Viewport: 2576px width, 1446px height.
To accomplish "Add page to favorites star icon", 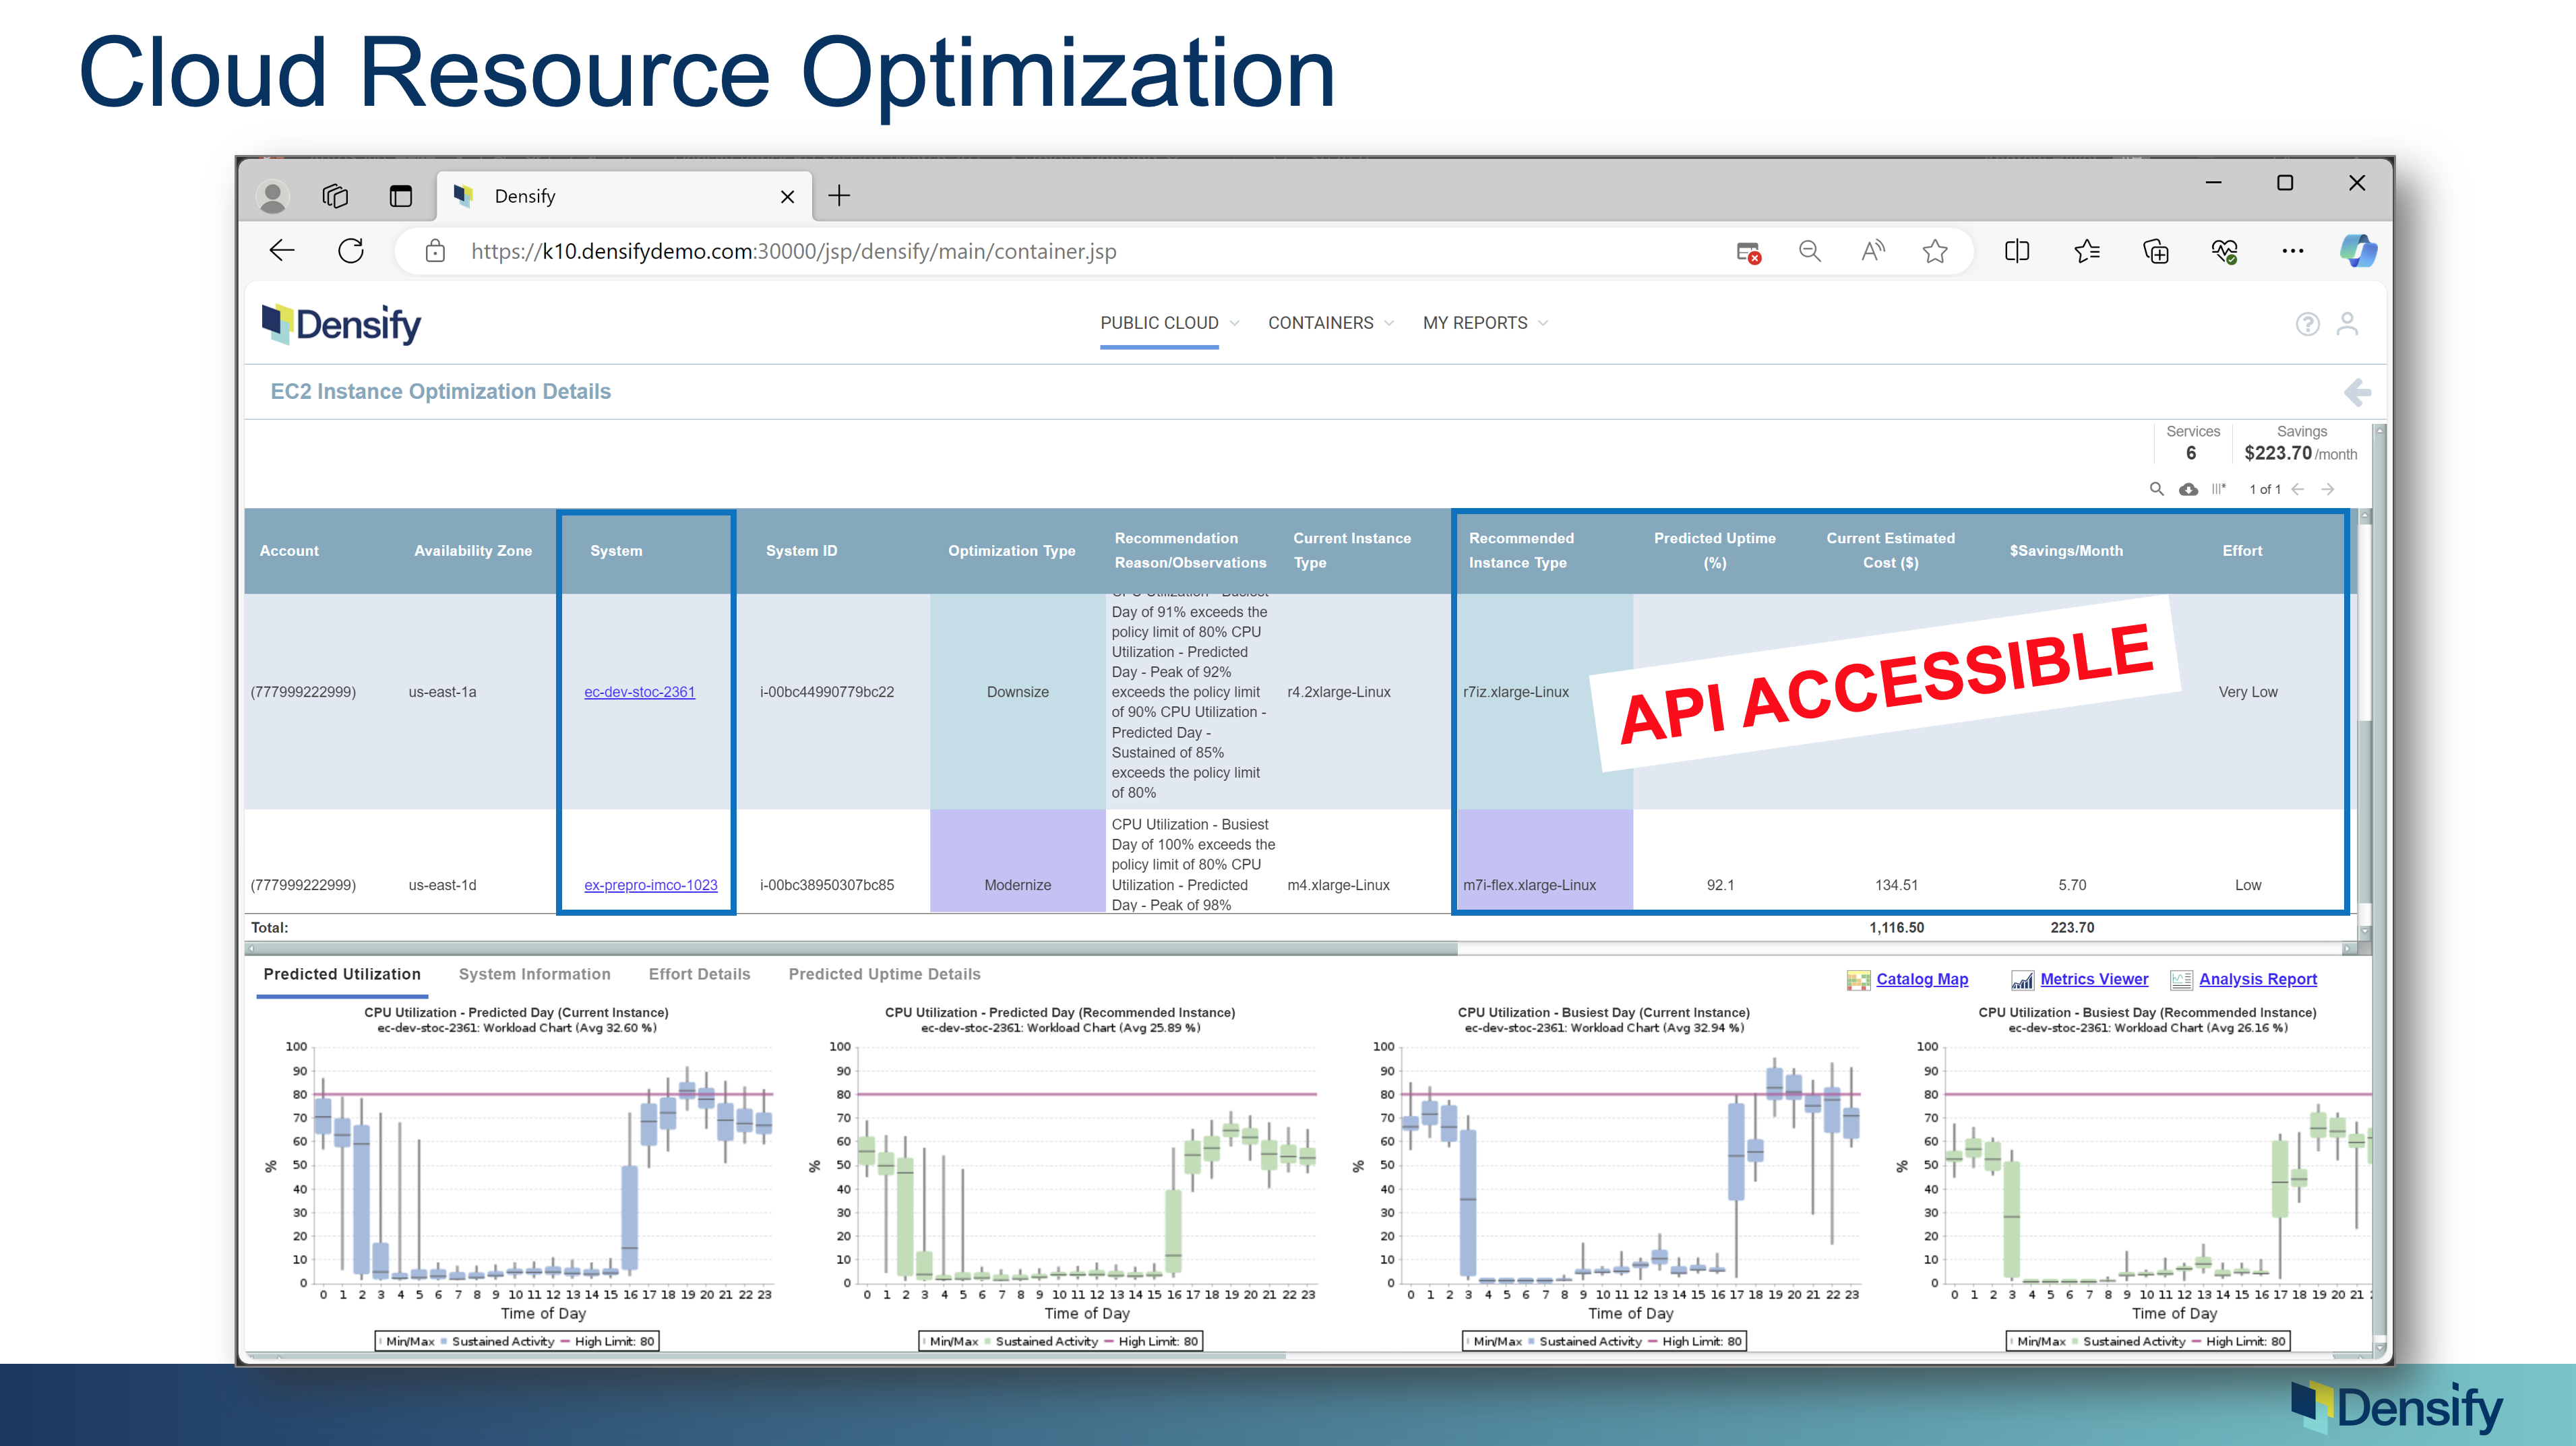I will pos(1935,251).
